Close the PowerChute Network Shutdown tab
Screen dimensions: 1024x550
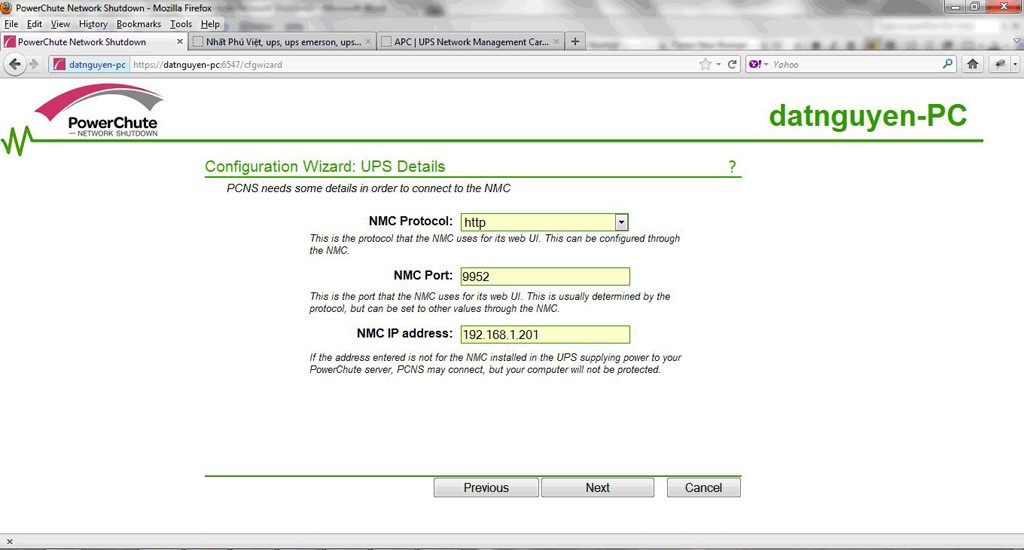coord(180,42)
